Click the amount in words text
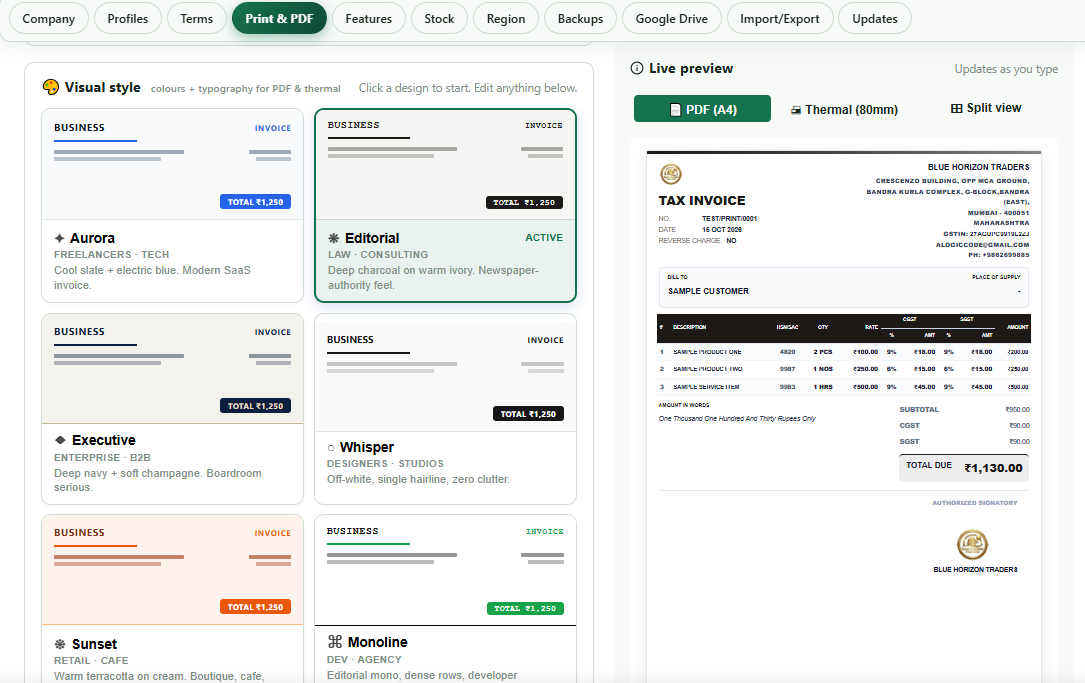This screenshot has width=1085, height=683. (x=737, y=419)
